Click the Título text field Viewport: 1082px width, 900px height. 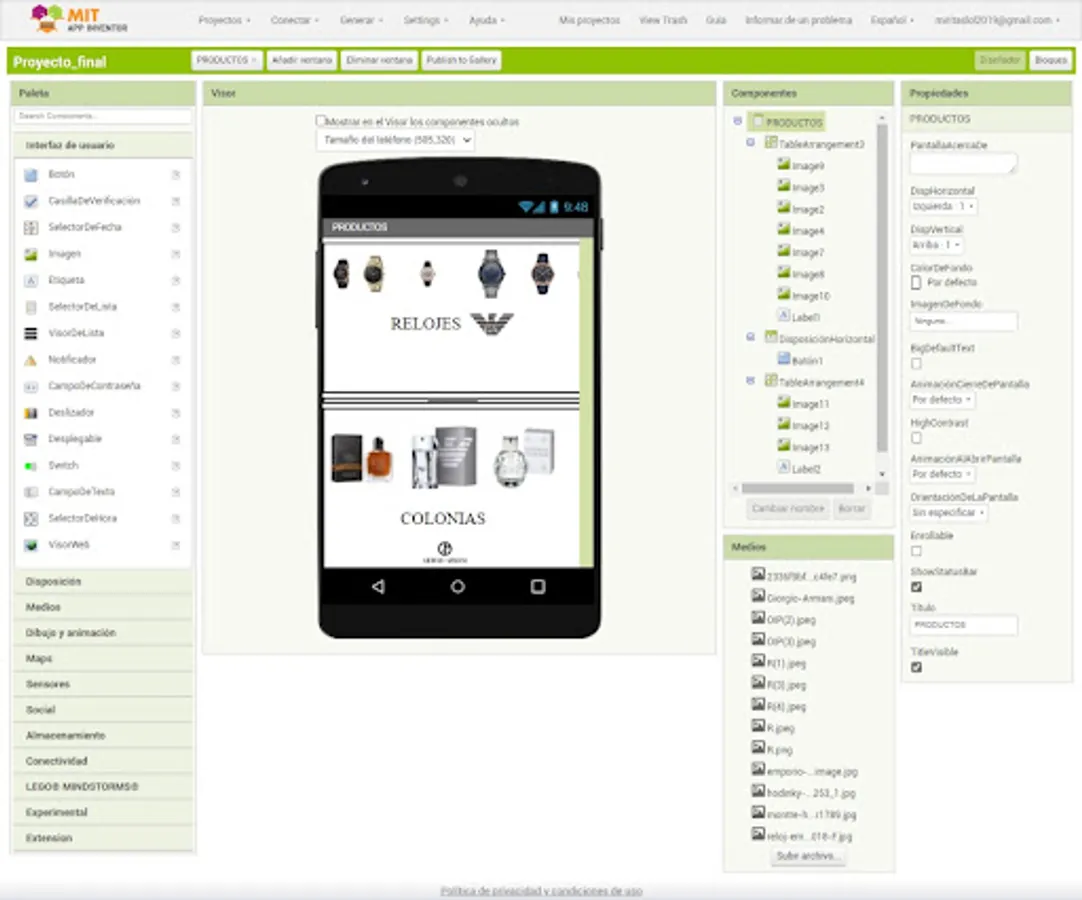point(963,625)
